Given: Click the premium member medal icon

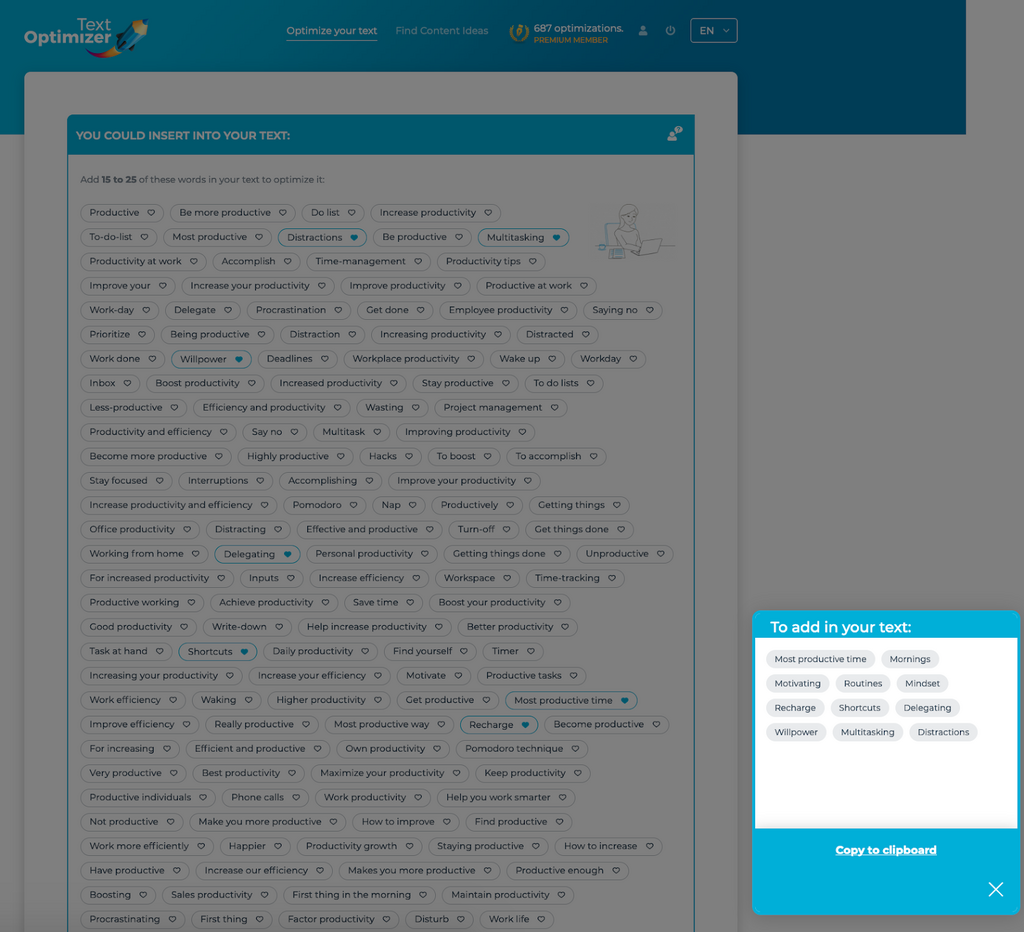Looking at the screenshot, I should pos(518,32).
